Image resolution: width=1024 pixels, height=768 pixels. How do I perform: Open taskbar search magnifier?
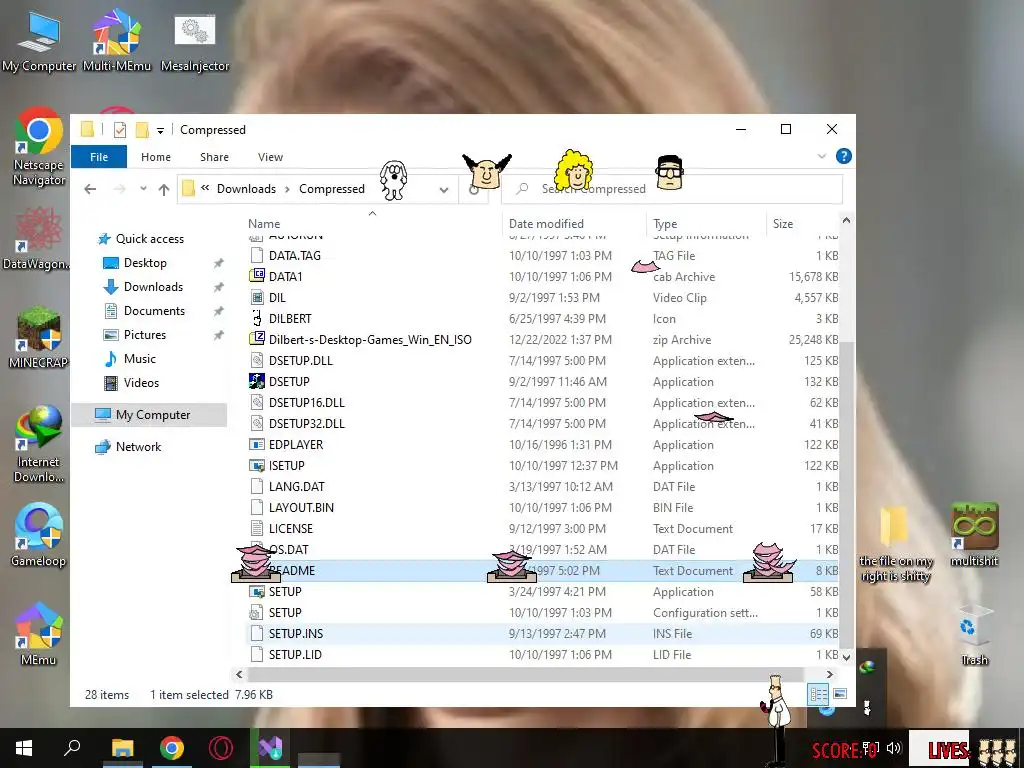click(72, 748)
